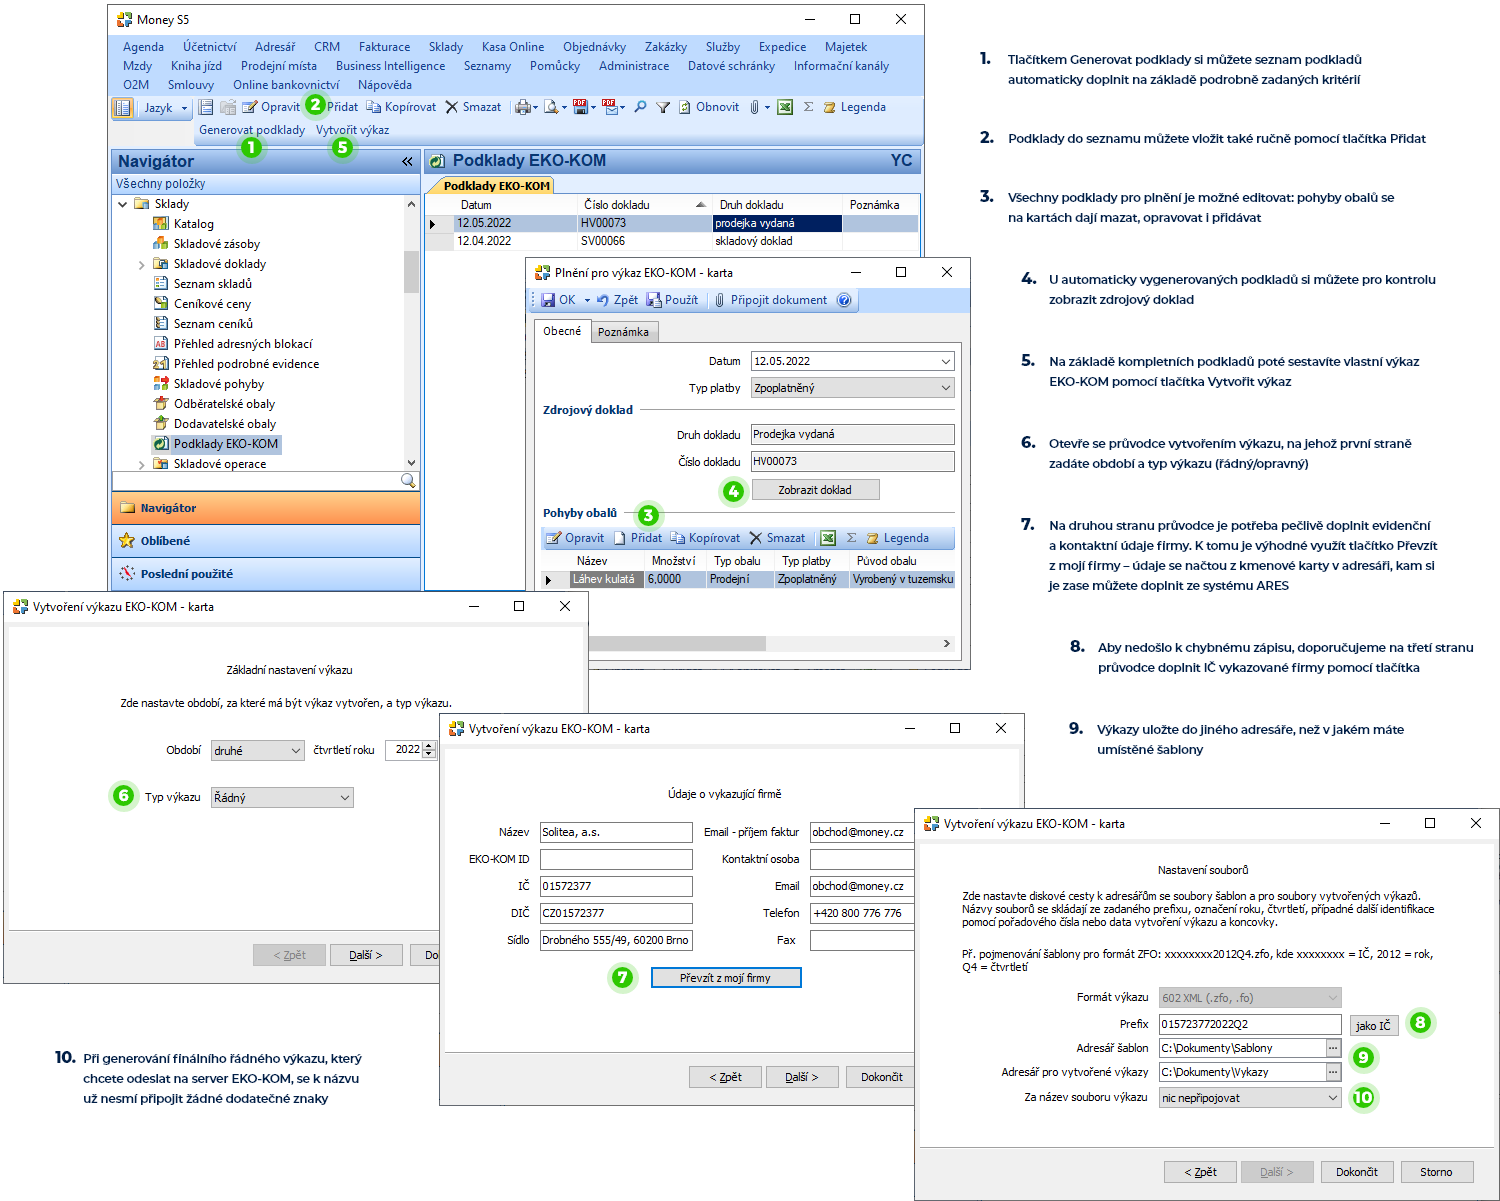Click Dokončit in the Nastavení souborů window
Screen dimensions: 1500x1201
[1357, 1172]
